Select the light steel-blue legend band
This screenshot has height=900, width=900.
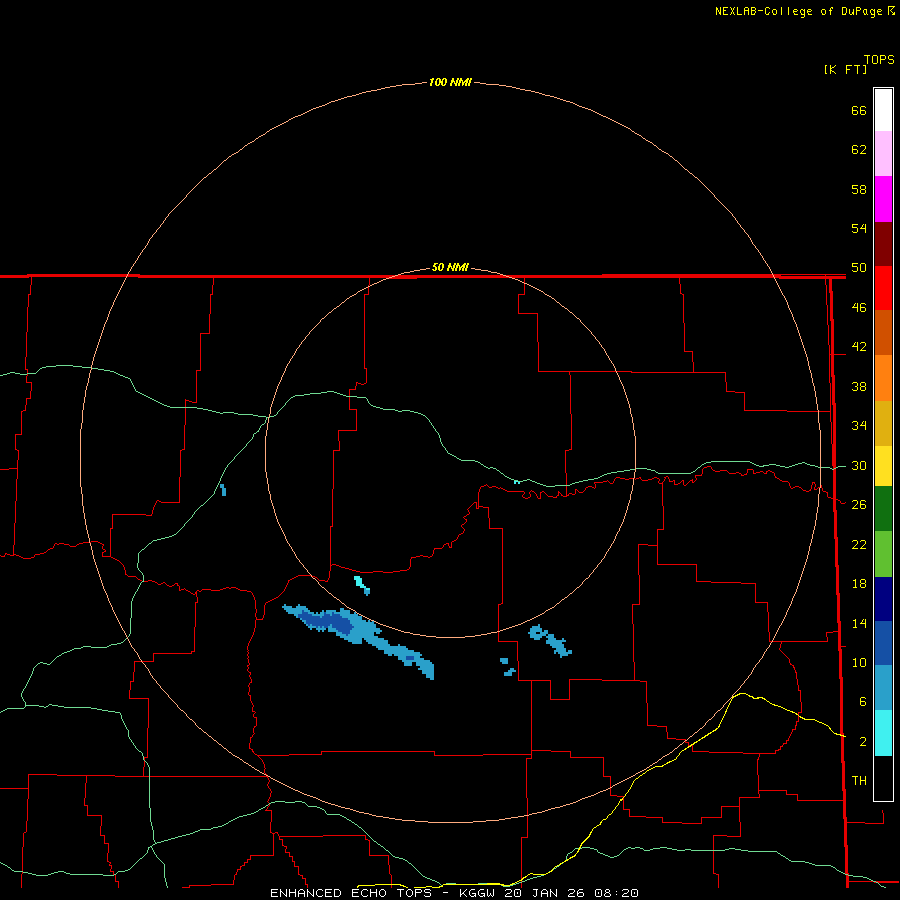tap(883, 688)
